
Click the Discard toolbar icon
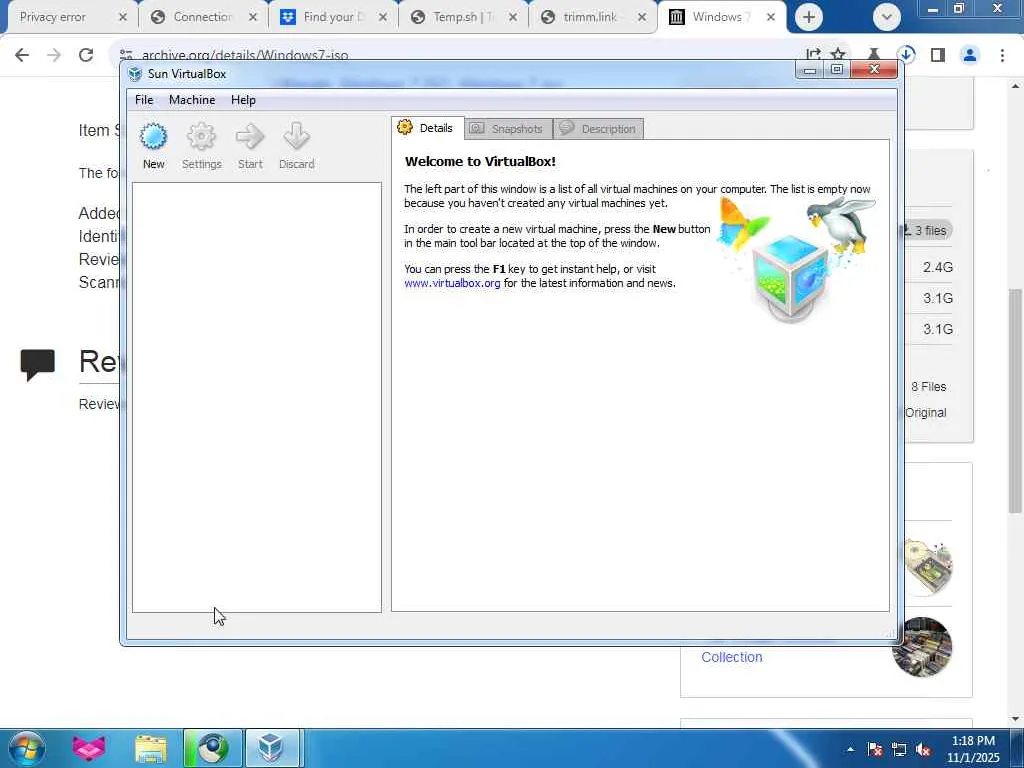pyautogui.click(x=296, y=146)
